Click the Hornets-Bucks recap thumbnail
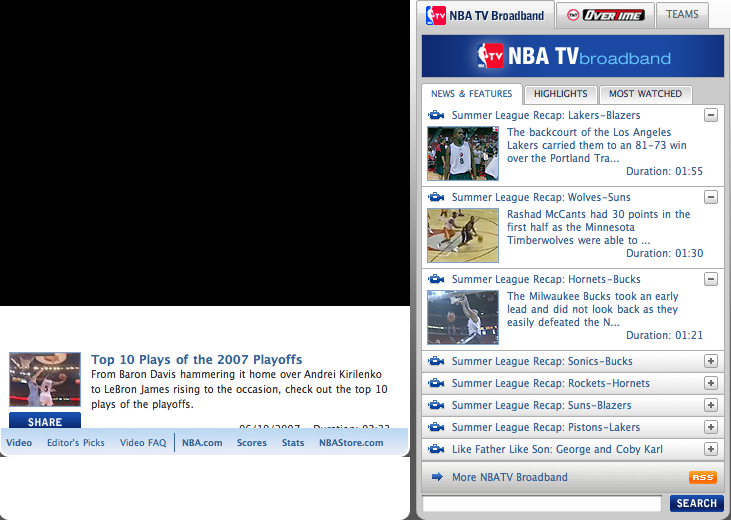The width and height of the screenshot is (731, 520). pyautogui.click(x=463, y=318)
